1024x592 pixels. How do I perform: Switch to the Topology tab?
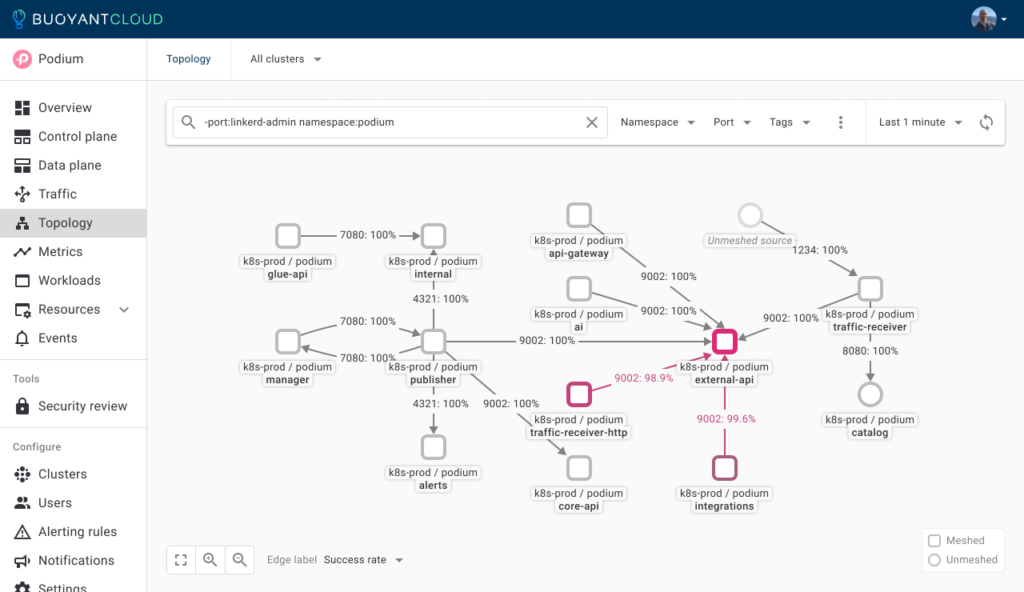189,59
